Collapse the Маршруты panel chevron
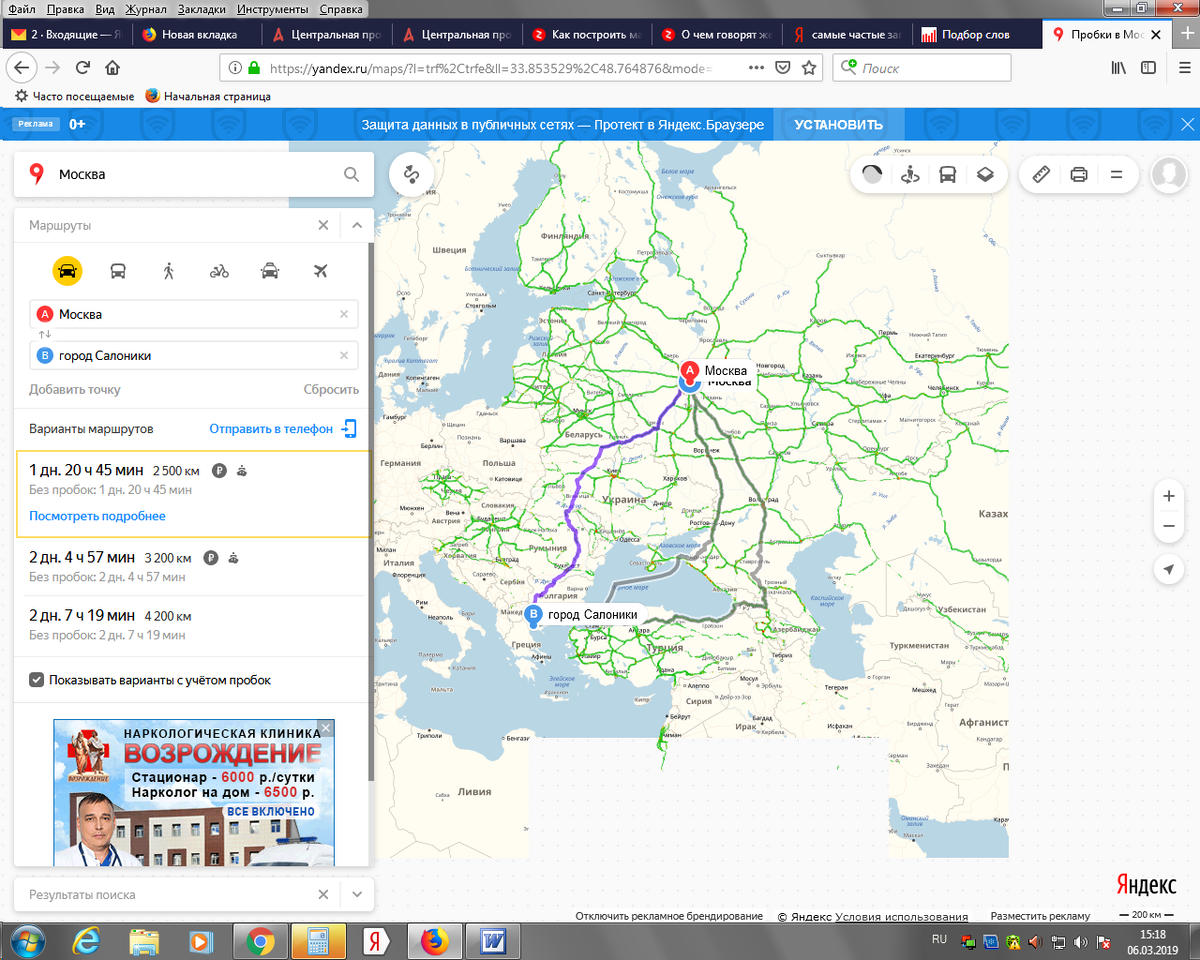The width and height of the screenshot is (1200, 960). tap(357, 225)
